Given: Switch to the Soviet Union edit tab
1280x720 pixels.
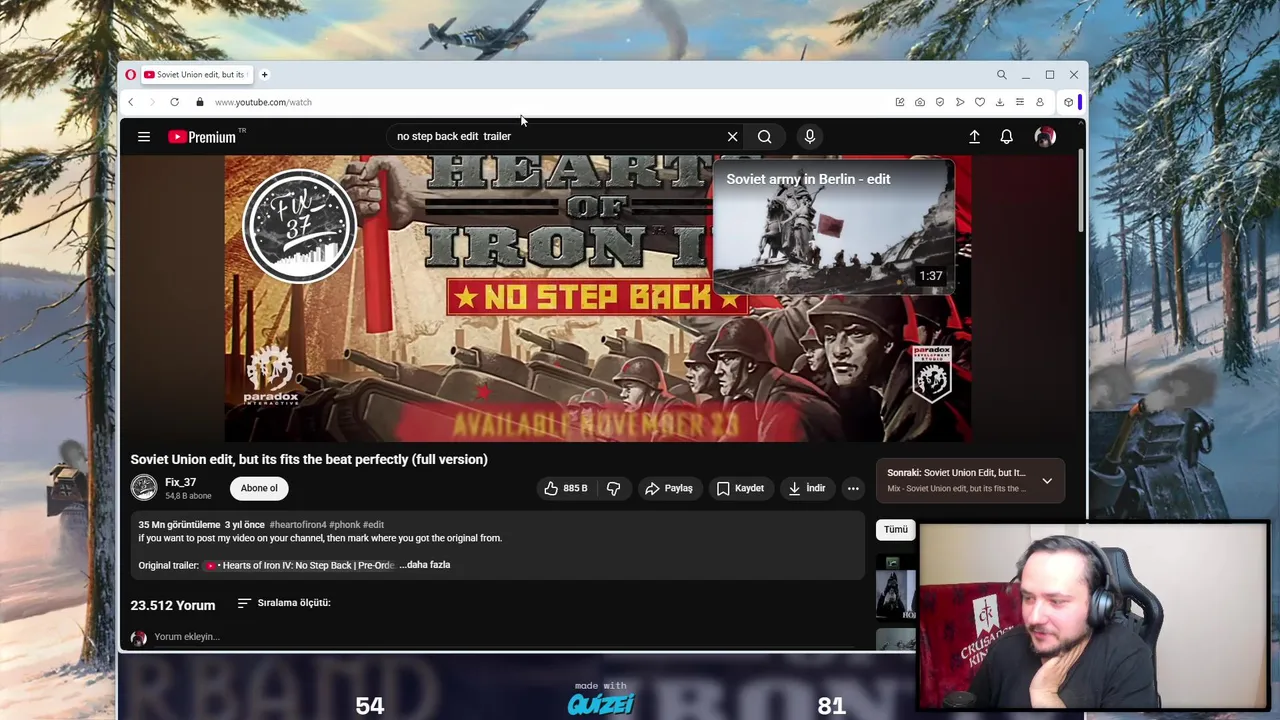Looking at the screenshot, I should [197, 75].
